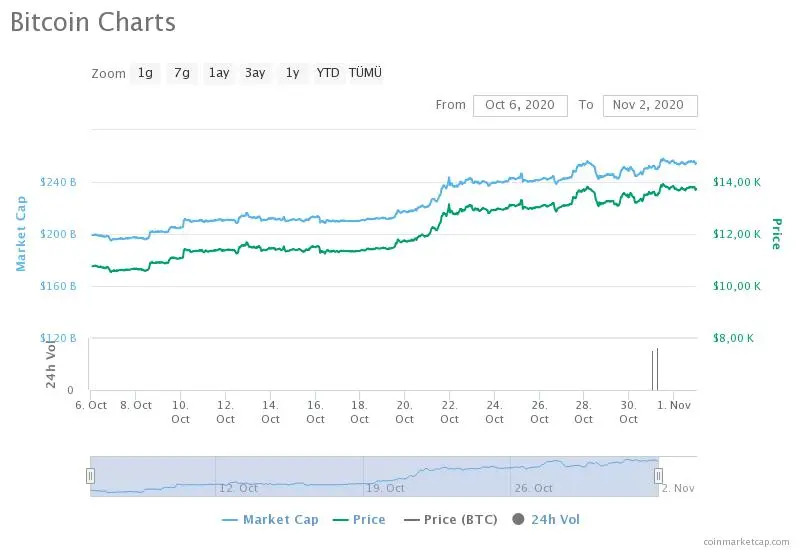Click the 6. Oct axis label
Viewport: 800px width, 550px height.
[x=91, y=405]
